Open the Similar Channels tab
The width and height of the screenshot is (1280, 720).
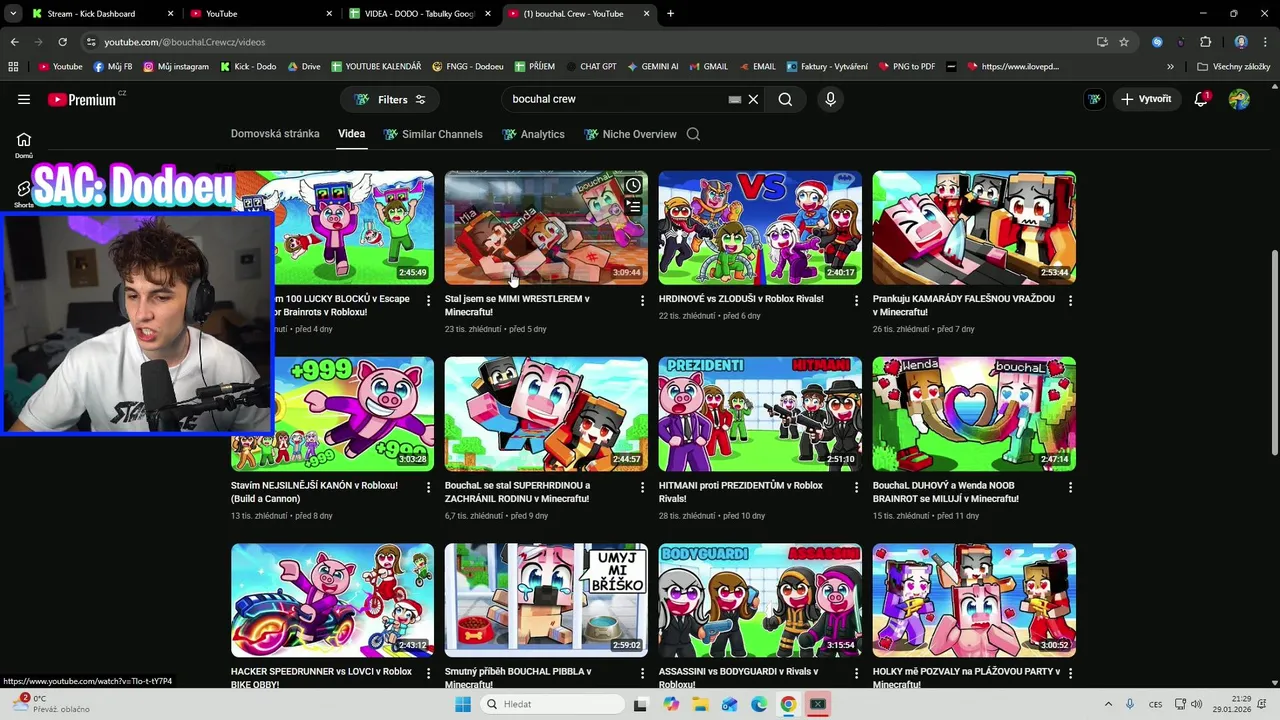click(x=433, y=134)
